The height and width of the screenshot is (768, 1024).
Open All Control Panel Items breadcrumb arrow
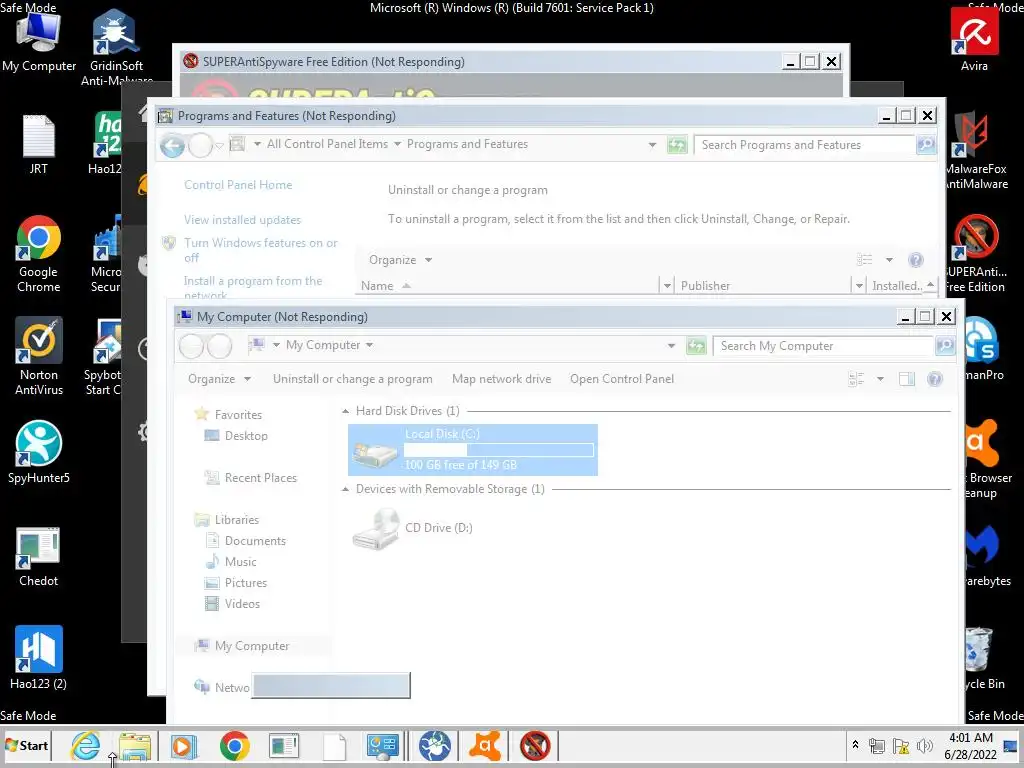click(x=397, y=144)
